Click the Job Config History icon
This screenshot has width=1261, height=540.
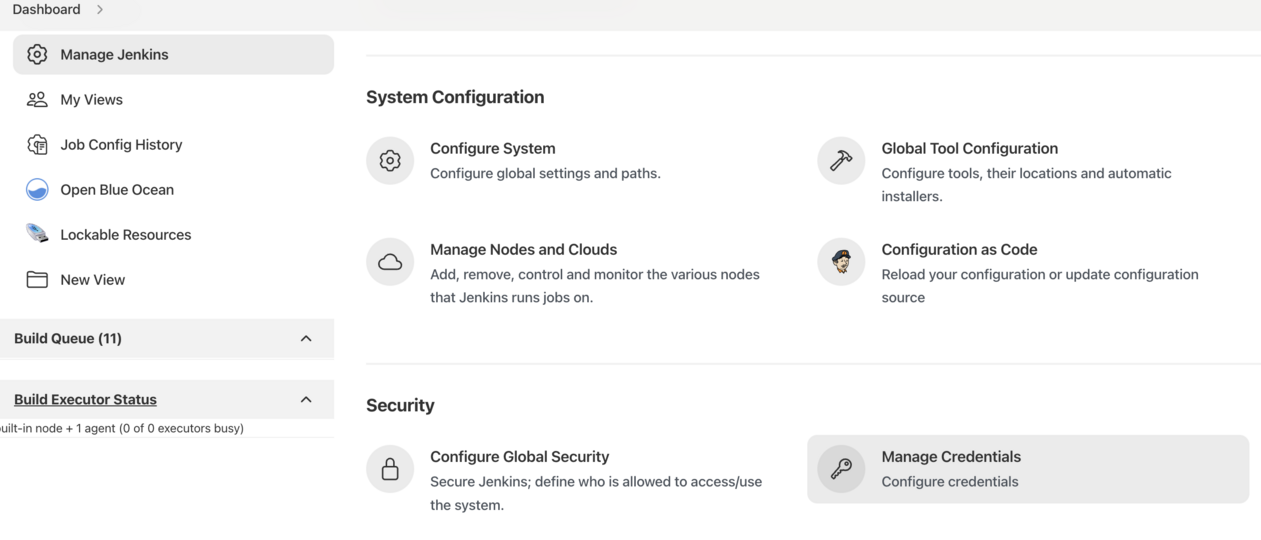(37, 144)
